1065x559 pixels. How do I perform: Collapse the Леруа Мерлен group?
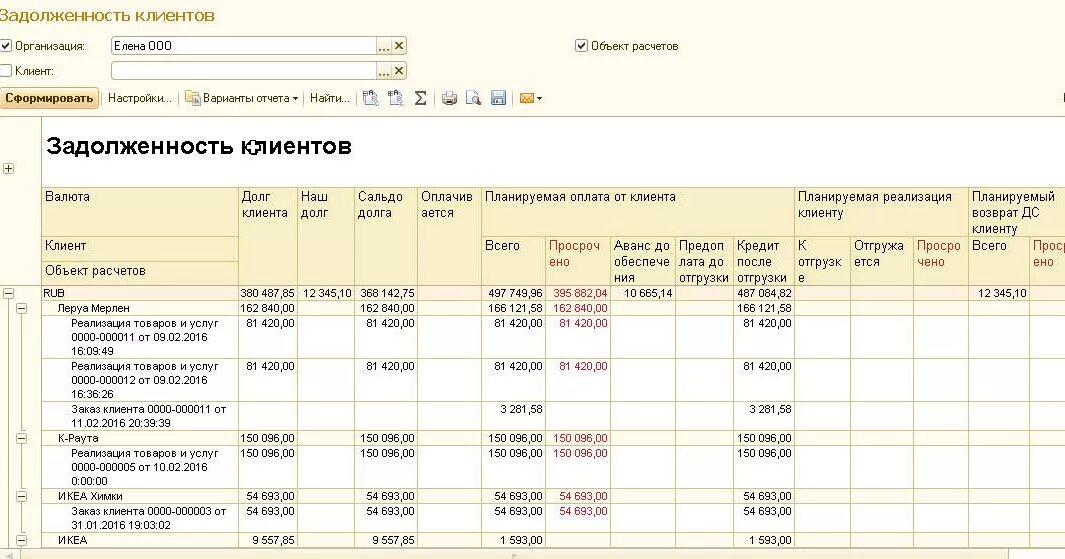pos(22,308)
